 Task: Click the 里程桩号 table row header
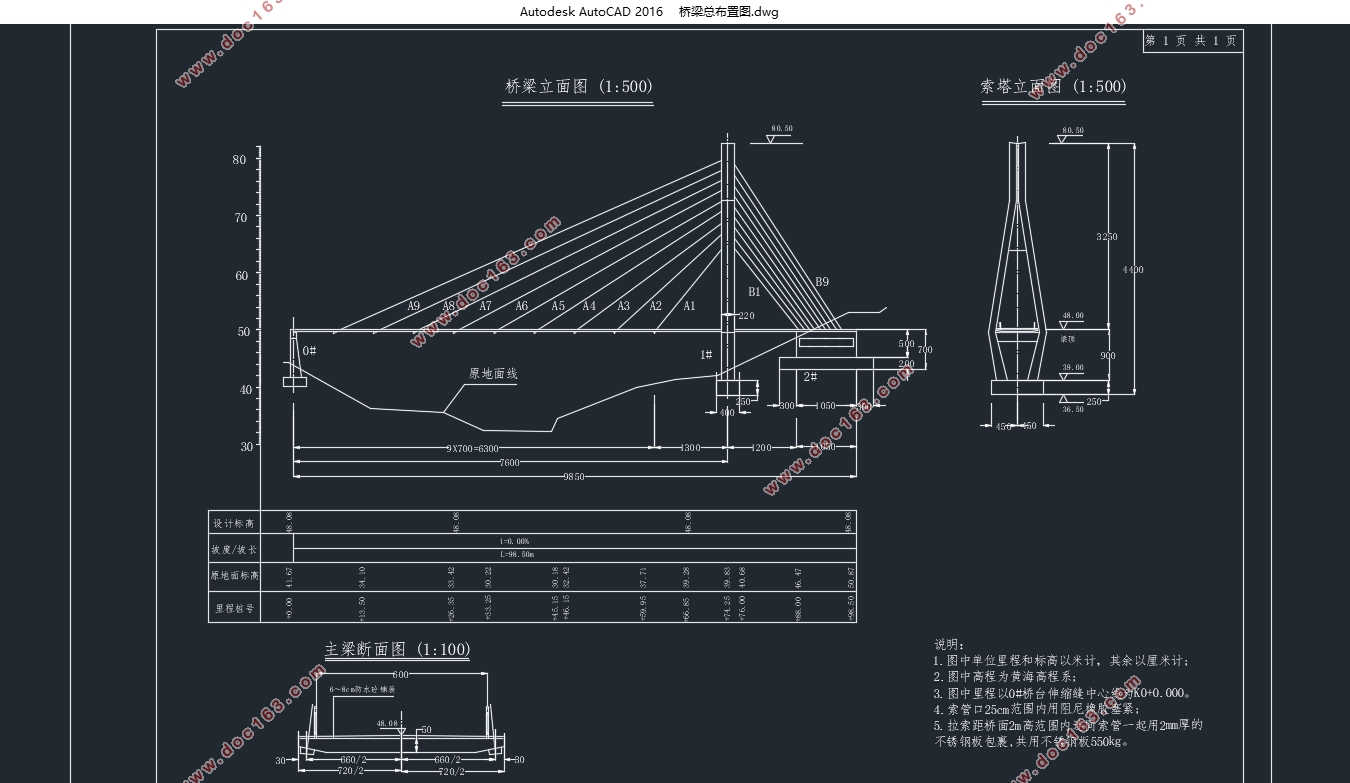pyautogui.click(x=234, y=607)
